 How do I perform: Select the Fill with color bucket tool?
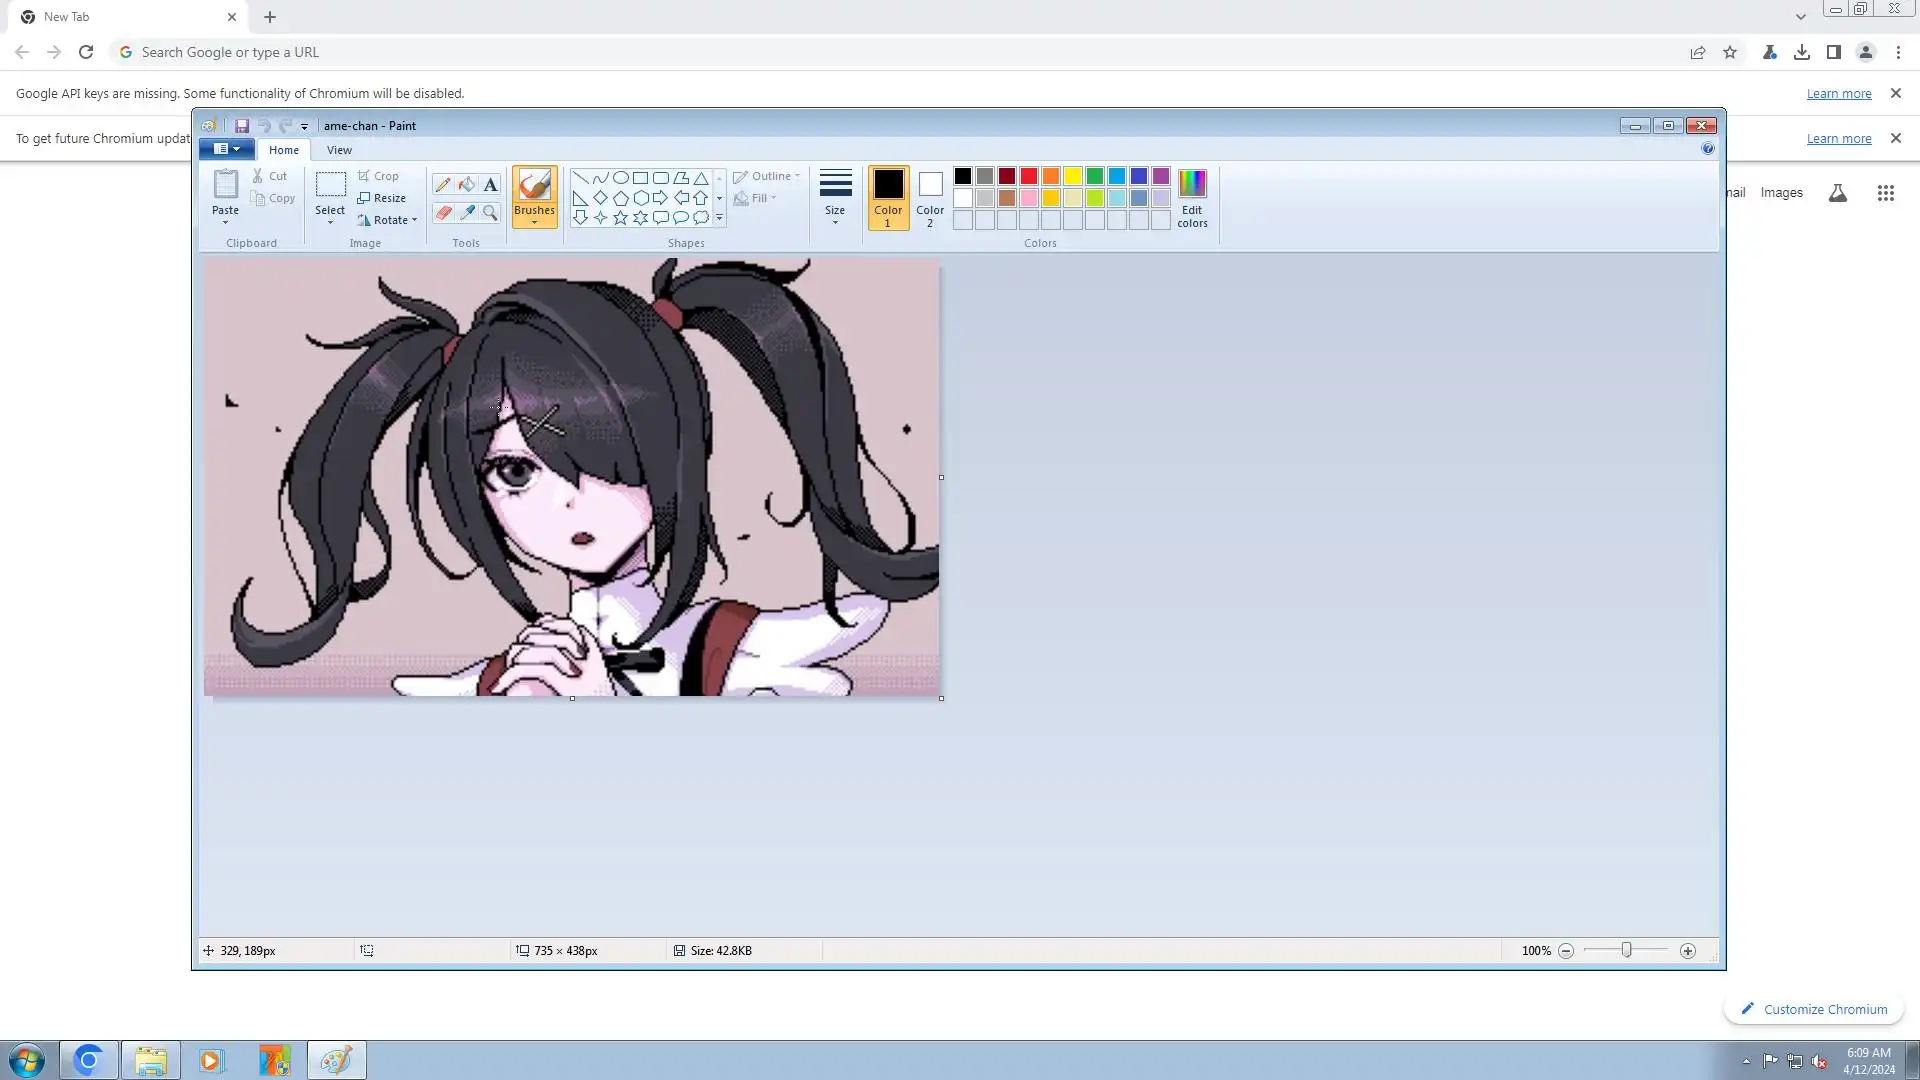(467, 185)
